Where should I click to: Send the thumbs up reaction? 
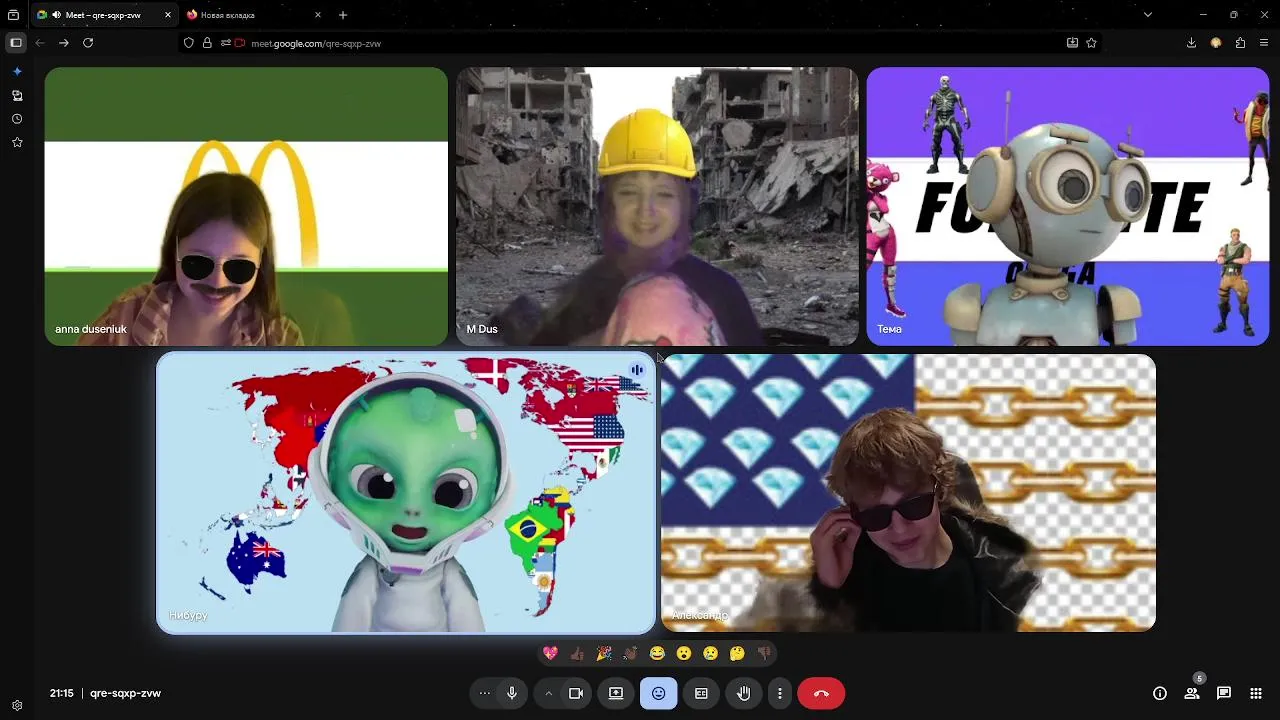point(577,653)
